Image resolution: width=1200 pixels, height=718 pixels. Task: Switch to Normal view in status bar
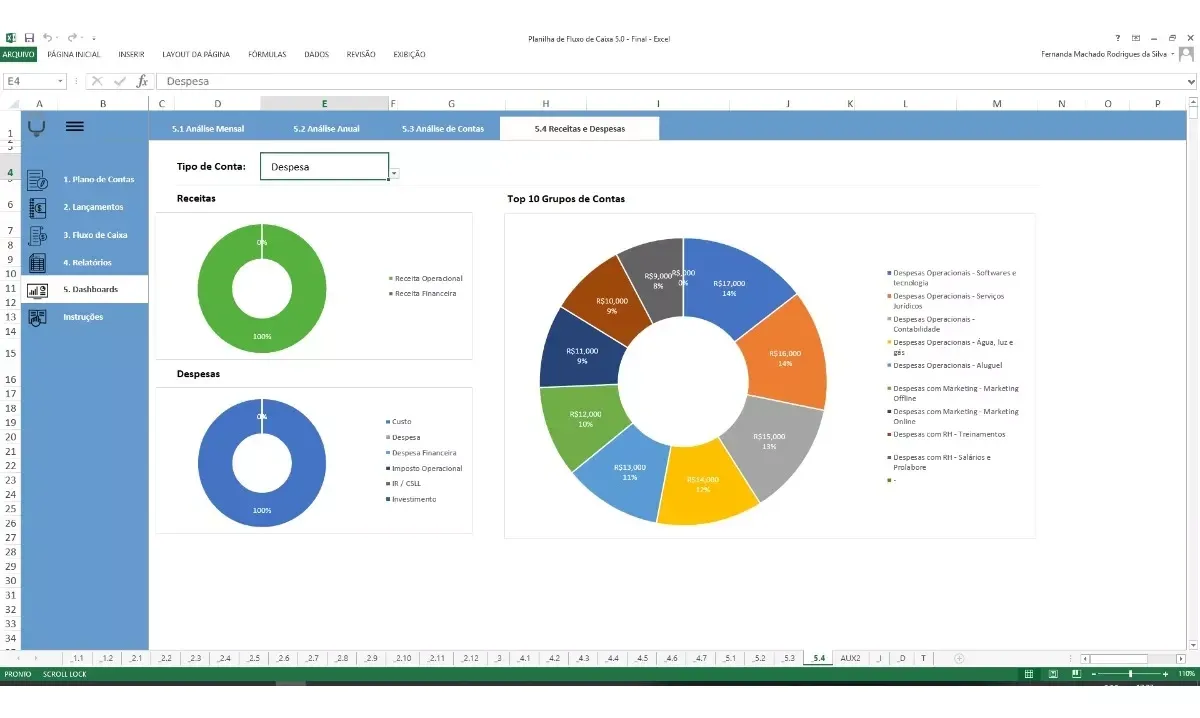(x=1029, y=675)
